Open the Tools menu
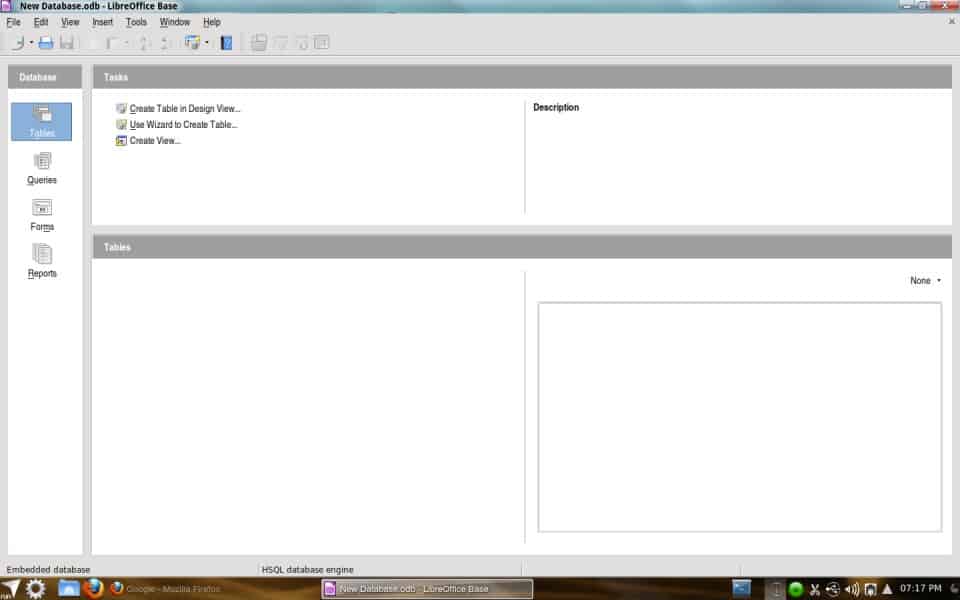960x600 pixels. (x=136, y=22)
